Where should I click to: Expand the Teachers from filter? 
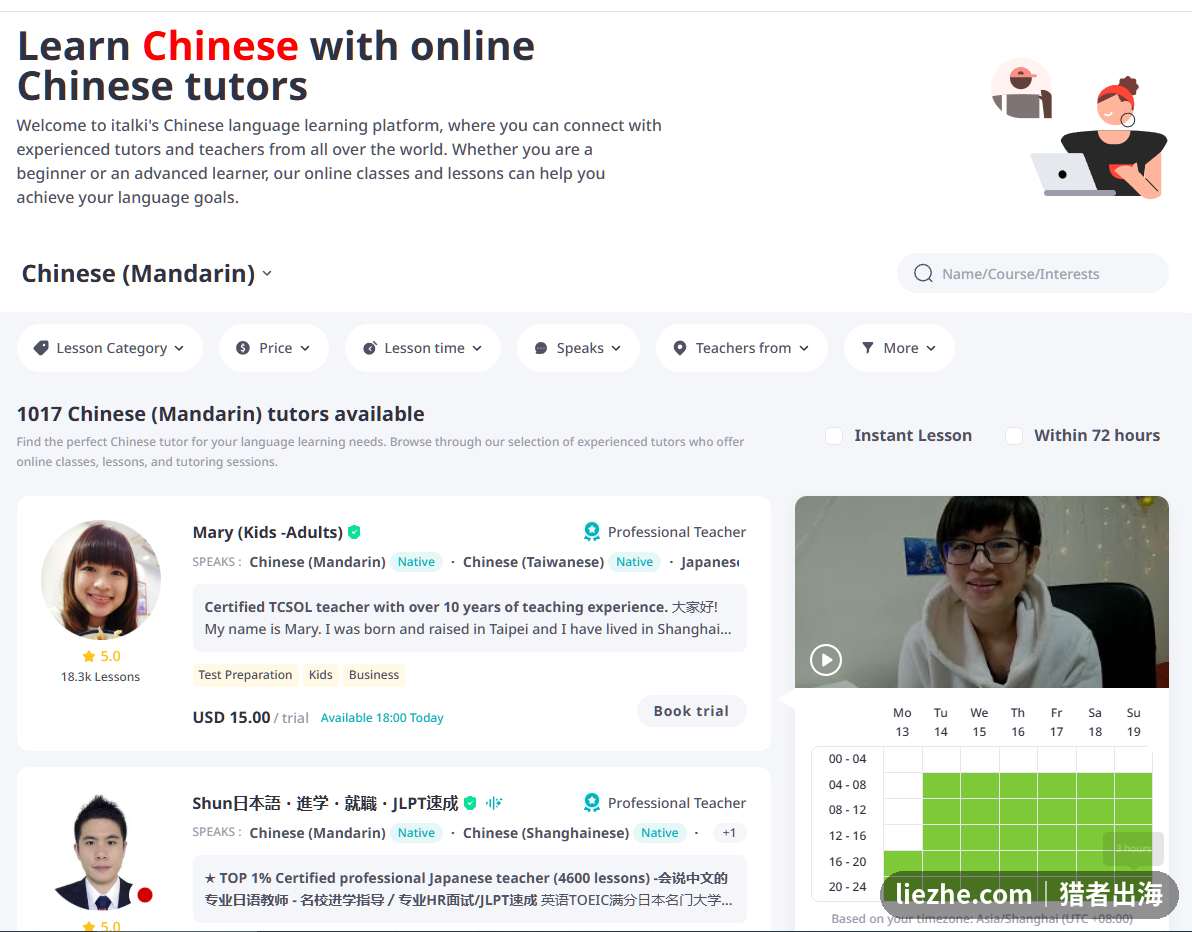coord(741,348)
